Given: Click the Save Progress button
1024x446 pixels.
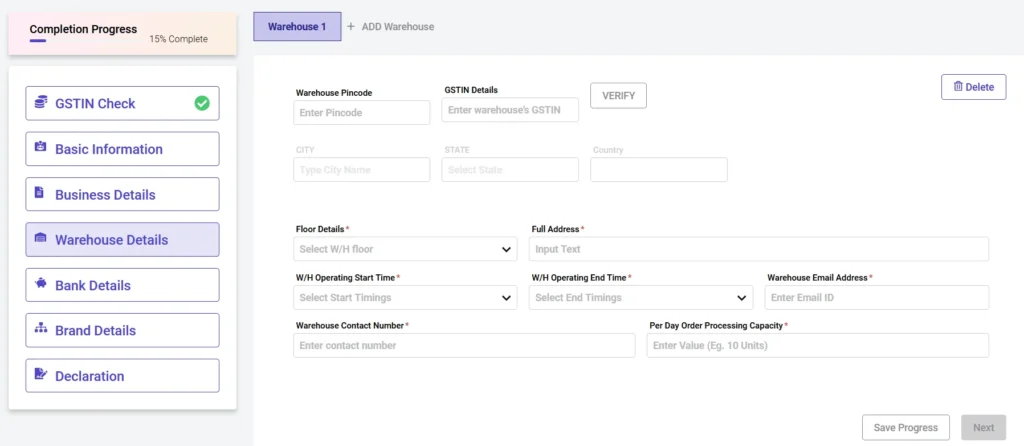Looking at the screenshot, I should (905, 427).
